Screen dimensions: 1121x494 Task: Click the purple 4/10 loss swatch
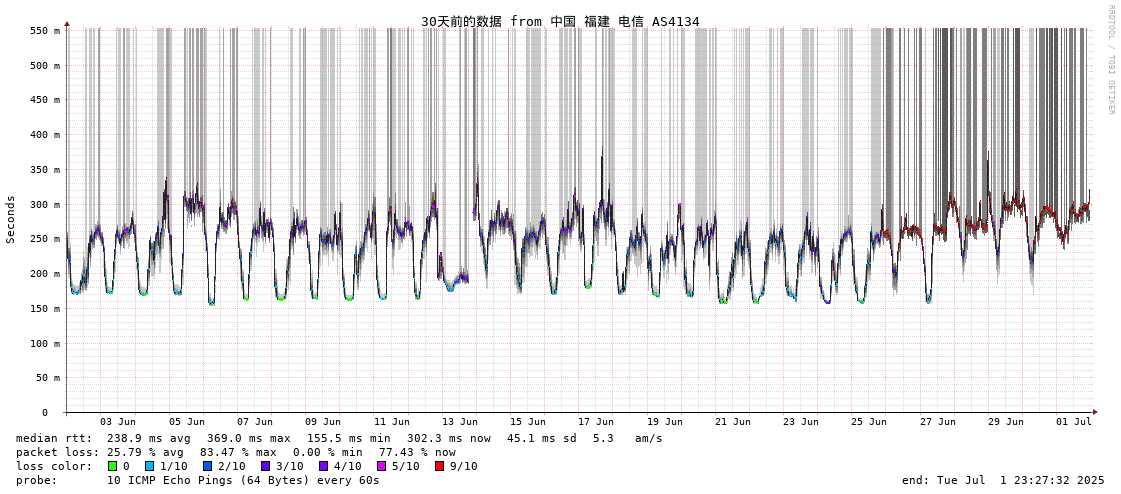pos(322,467)
